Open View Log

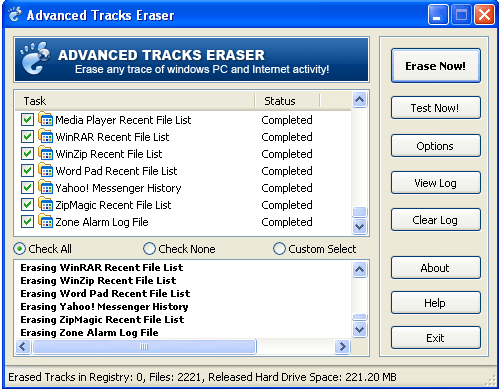pos(436,183)
